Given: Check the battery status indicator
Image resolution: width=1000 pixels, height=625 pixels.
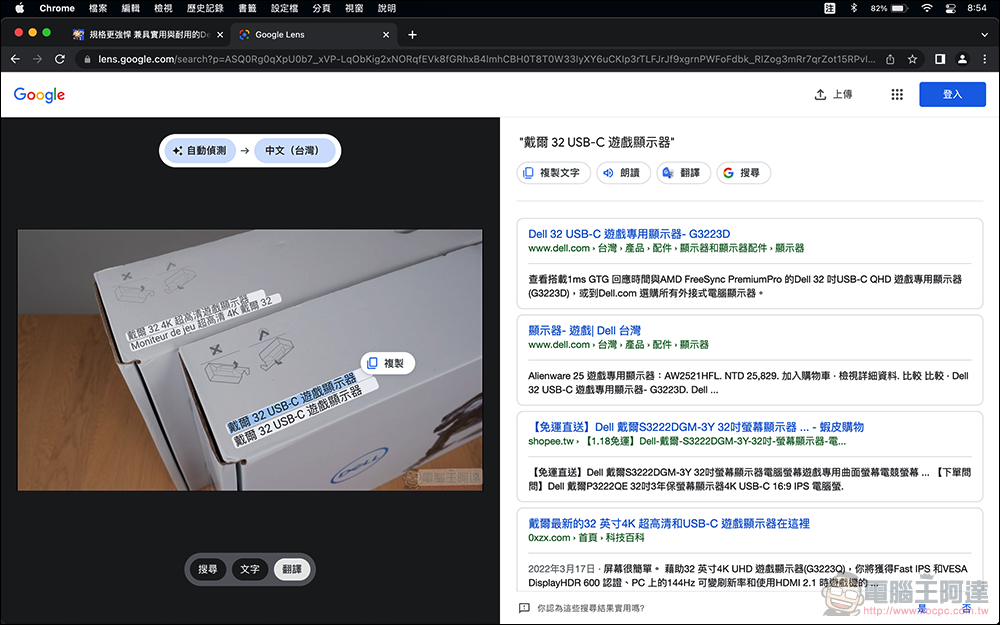Looking at the screenshot, I should pyautogui.click(x=888, y=8).
